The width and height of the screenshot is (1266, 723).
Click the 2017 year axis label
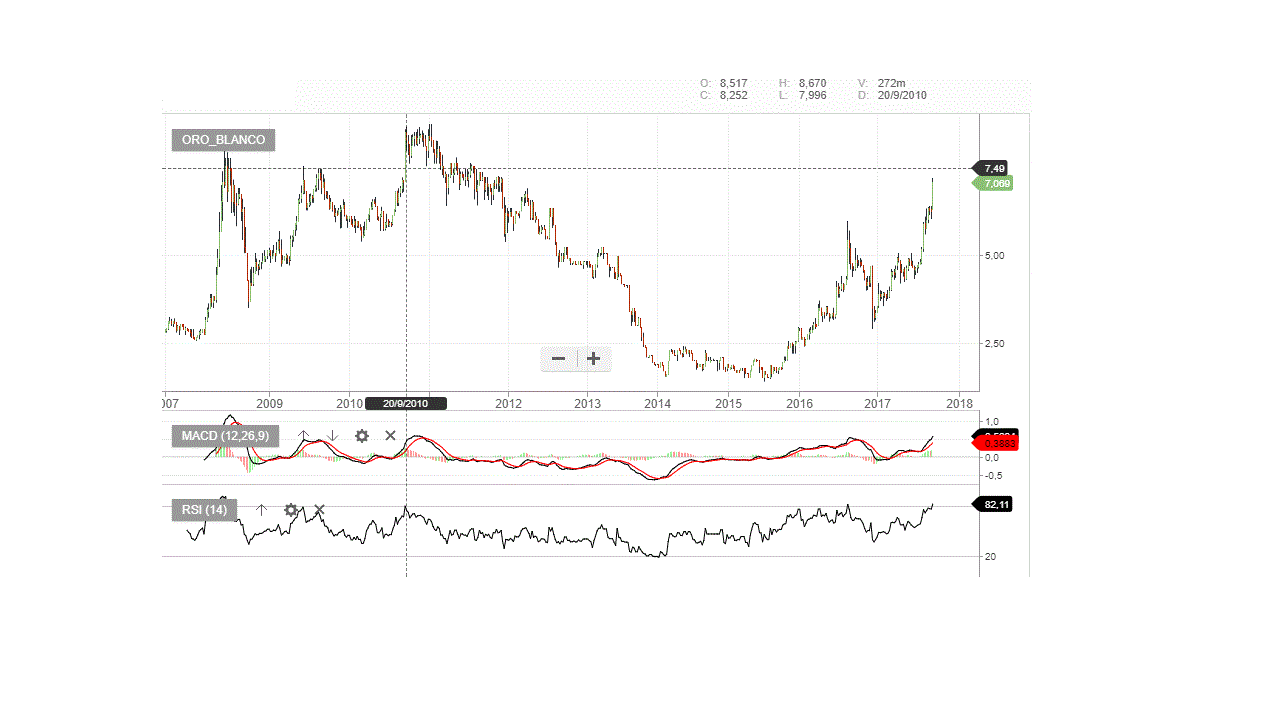coord(877,404)
